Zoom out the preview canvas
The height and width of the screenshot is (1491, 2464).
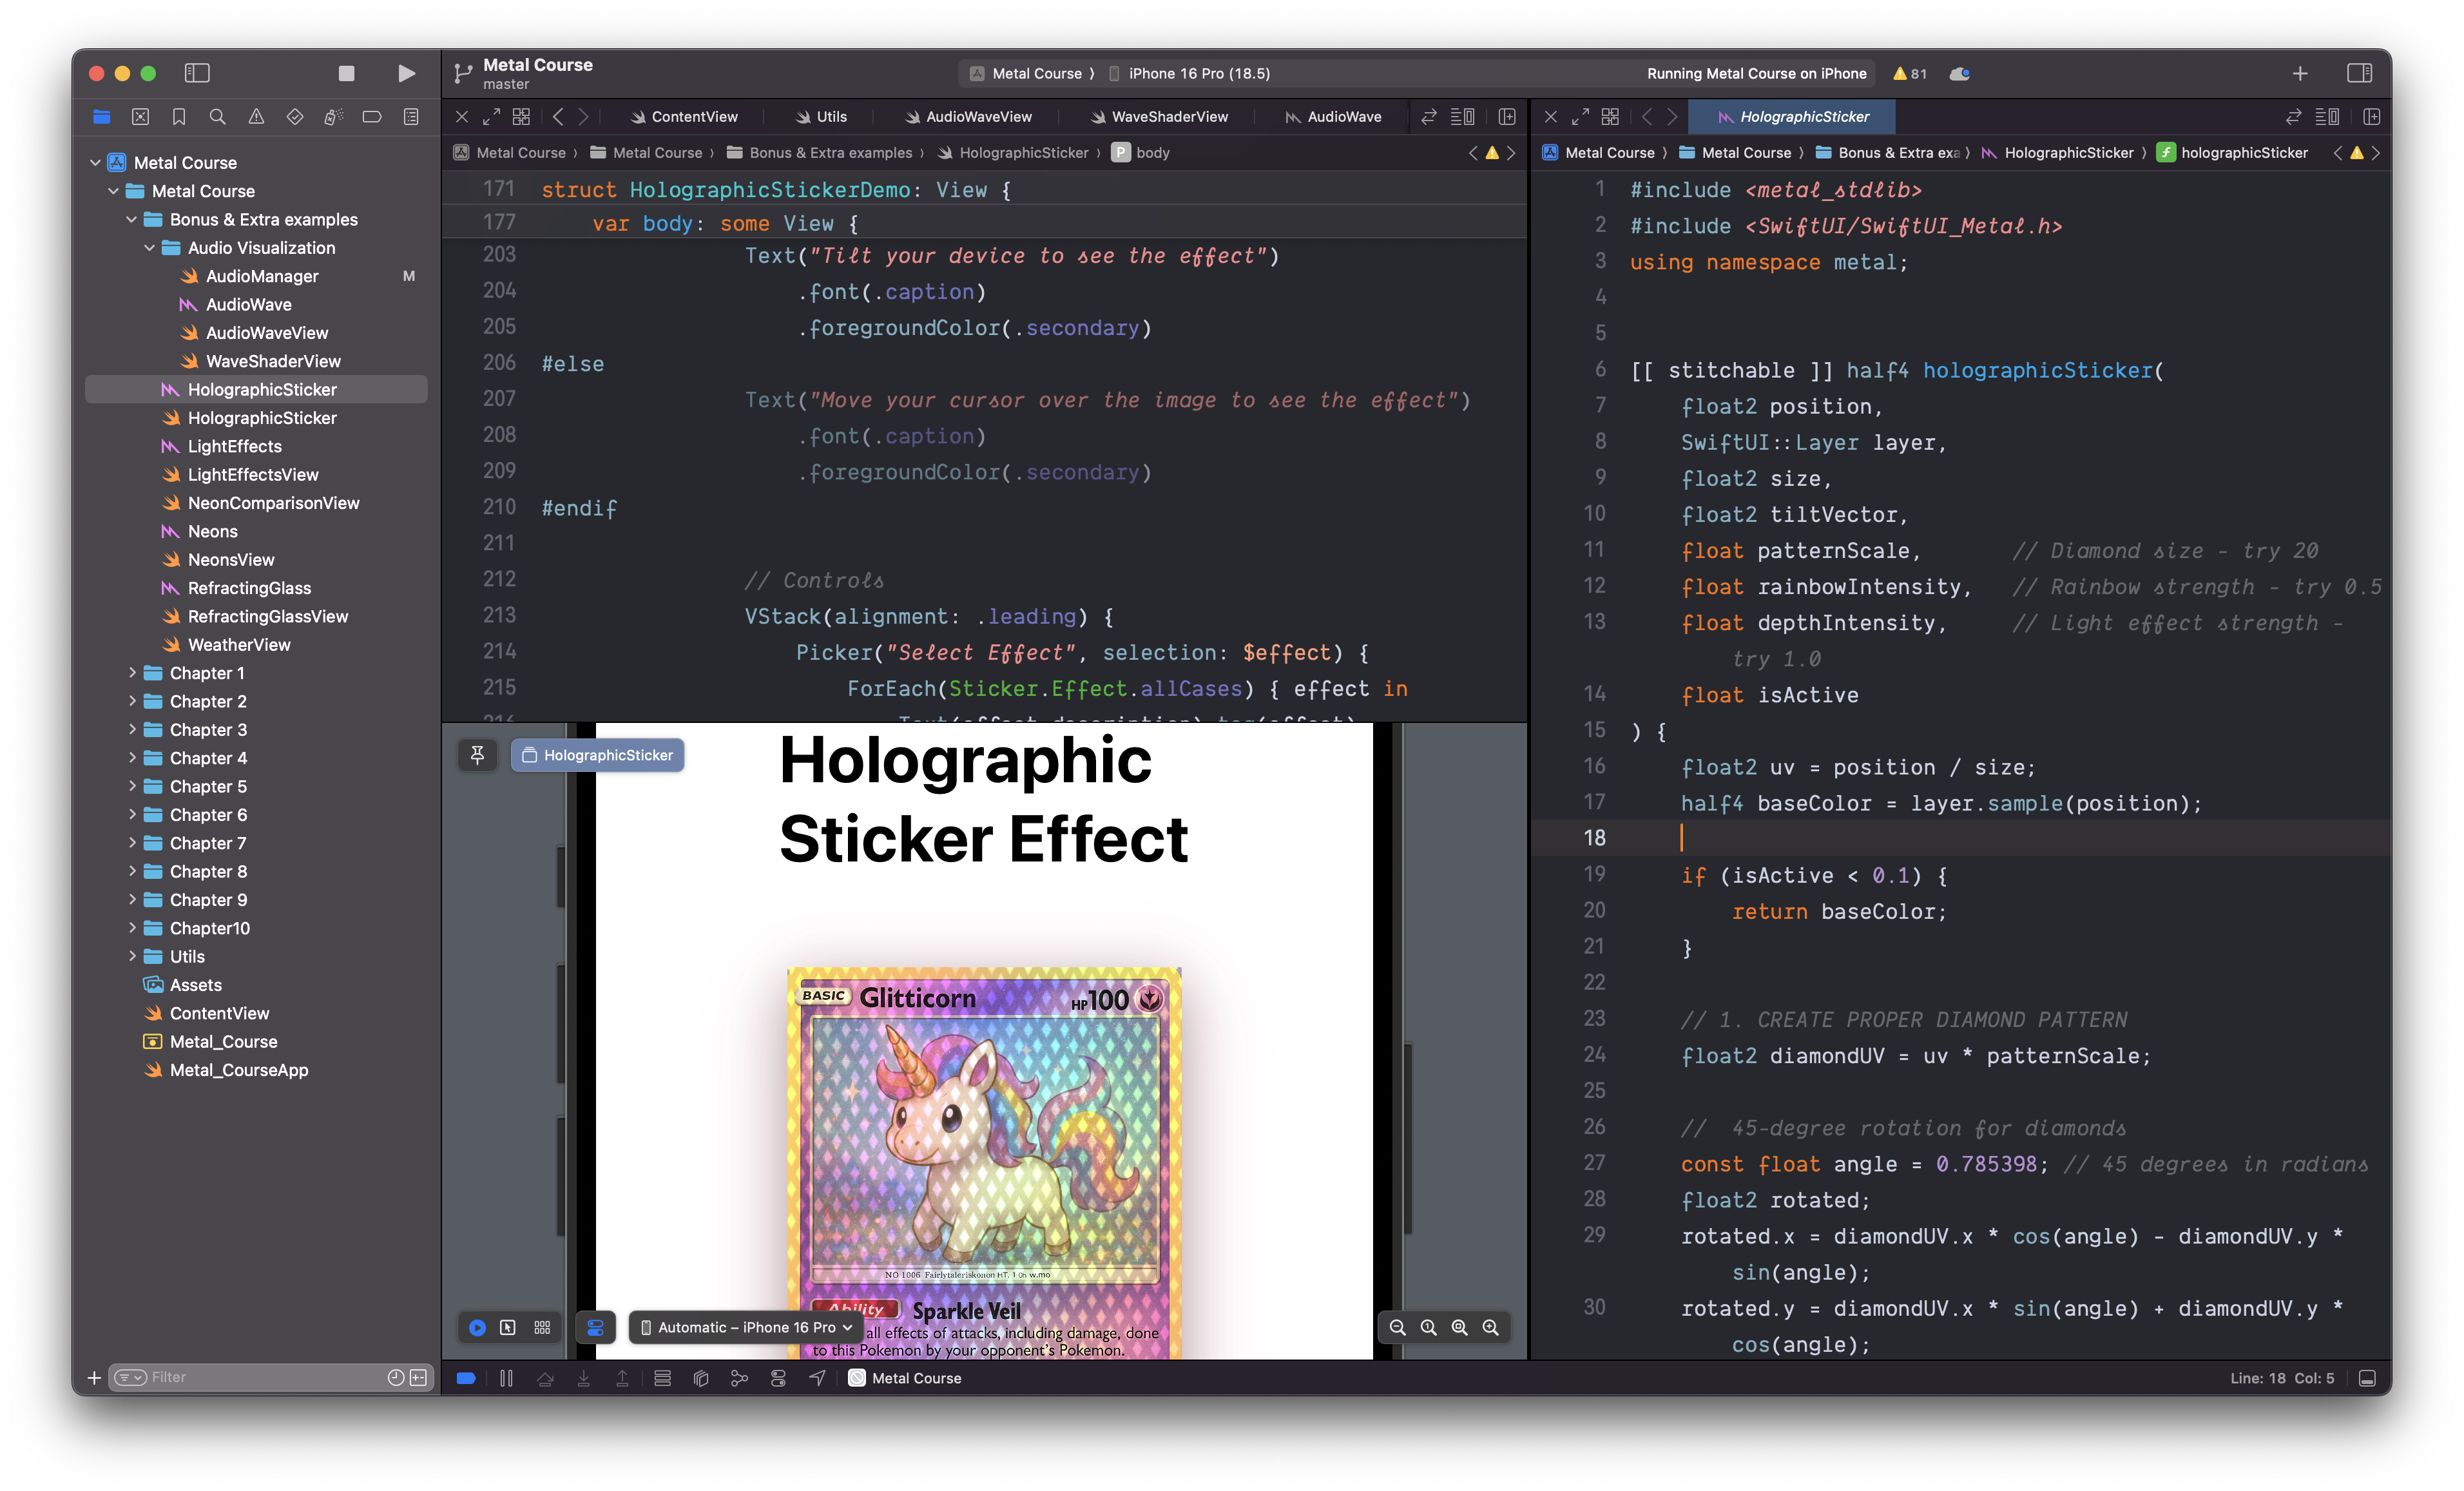click(1397, 1328)
